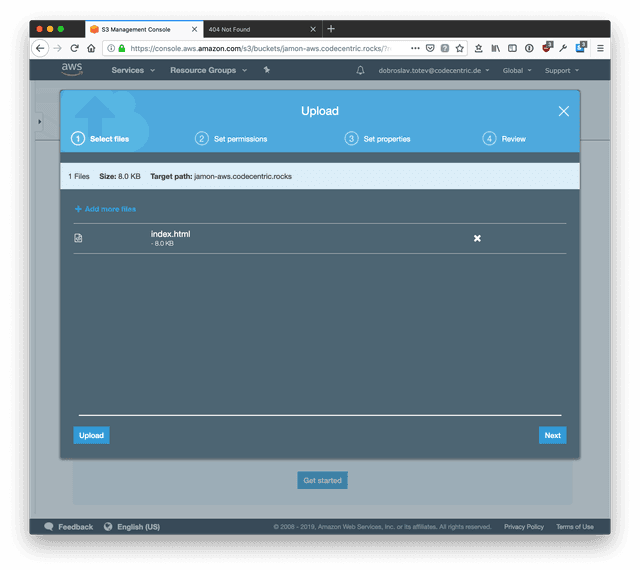The image size is (640, 570).
Task: Open the Support dropdown menu
Action: 562,70
